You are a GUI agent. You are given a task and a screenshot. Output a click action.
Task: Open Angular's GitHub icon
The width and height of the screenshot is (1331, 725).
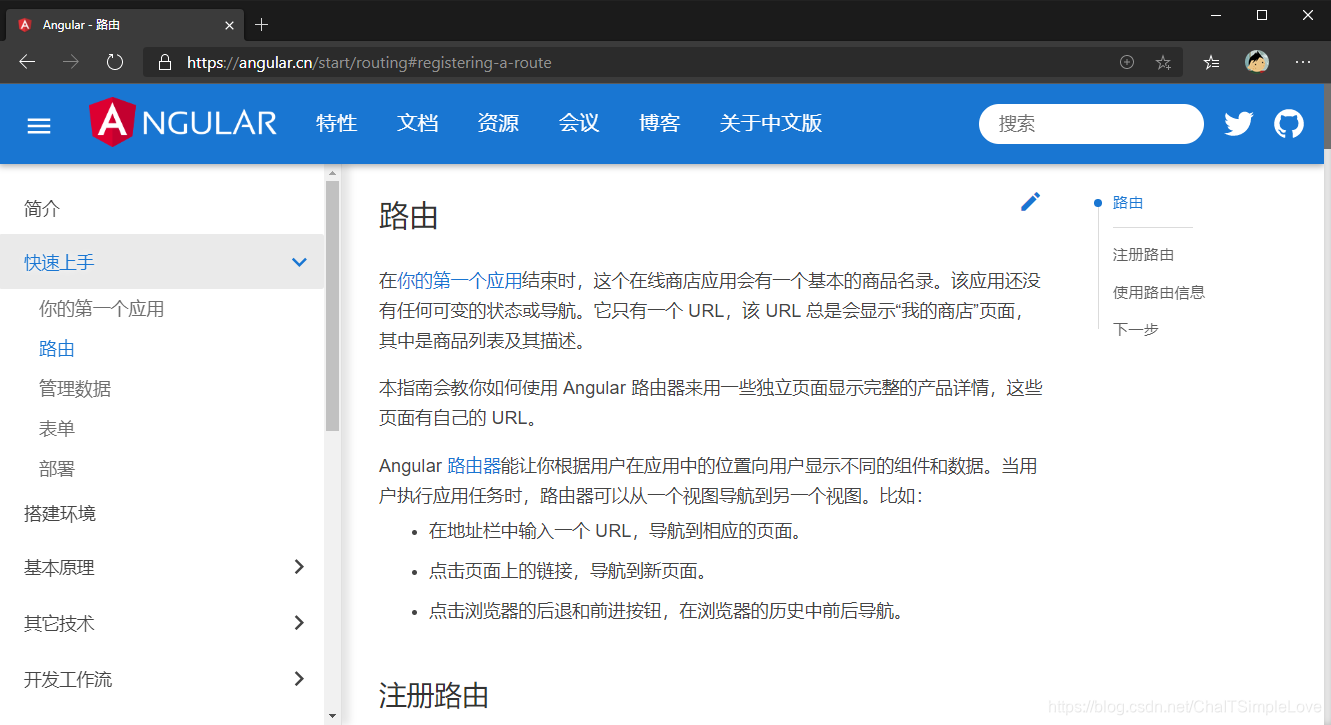tap(1289, 124)
